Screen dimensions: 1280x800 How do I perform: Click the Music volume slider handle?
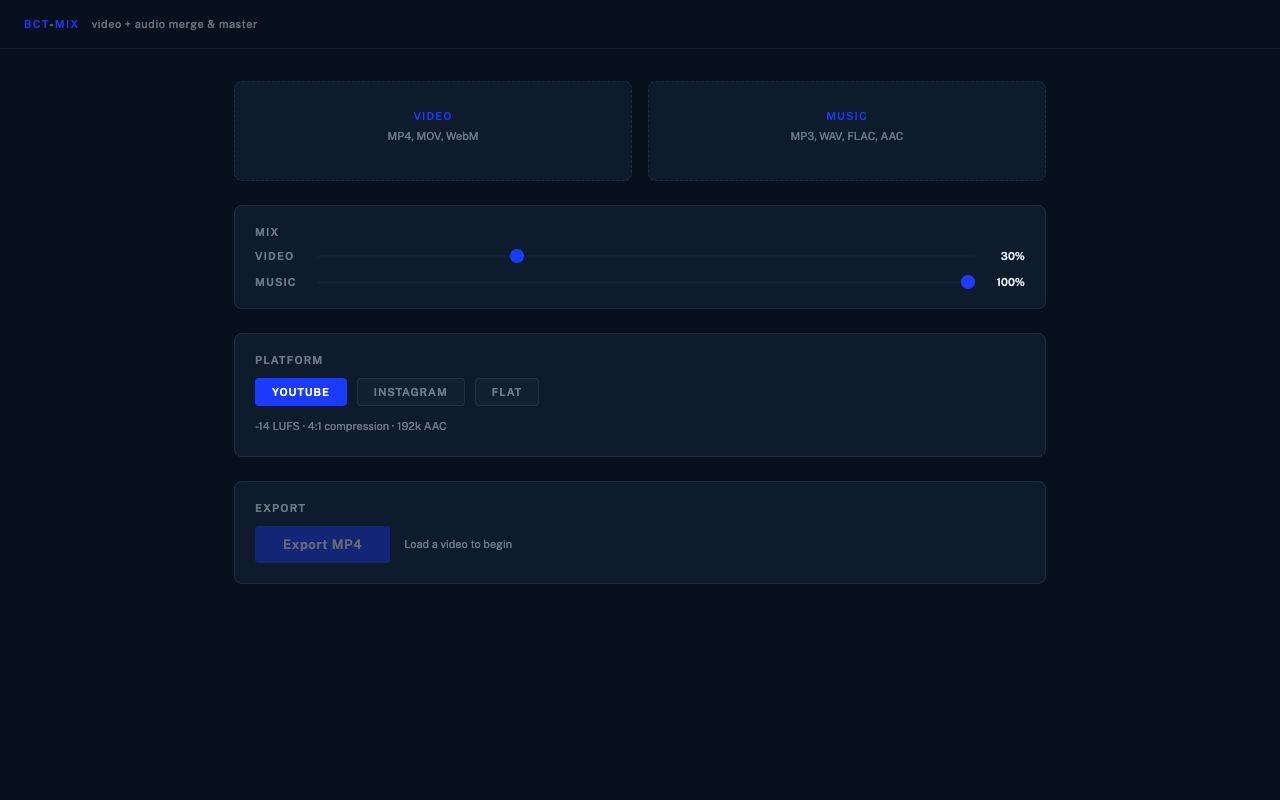[x=967, y=282]
